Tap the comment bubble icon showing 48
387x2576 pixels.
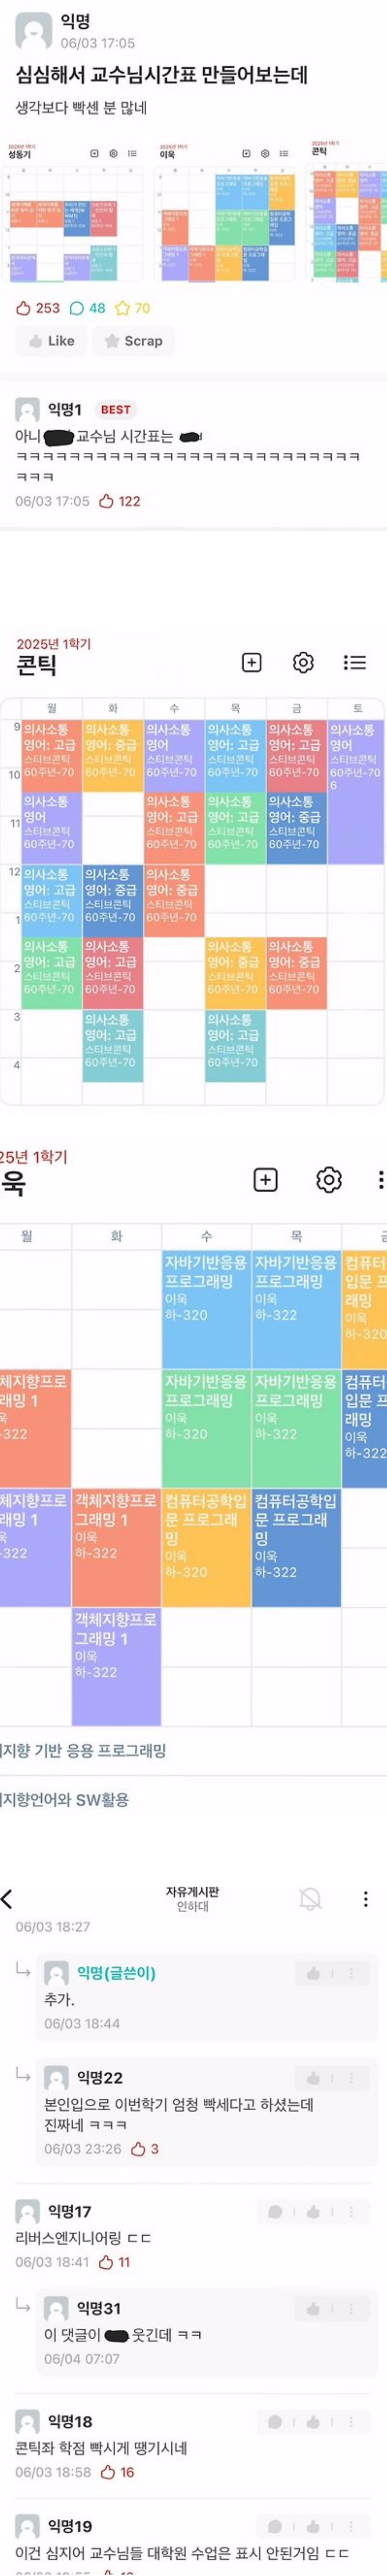pyautogui.click(x=77, y=308)
